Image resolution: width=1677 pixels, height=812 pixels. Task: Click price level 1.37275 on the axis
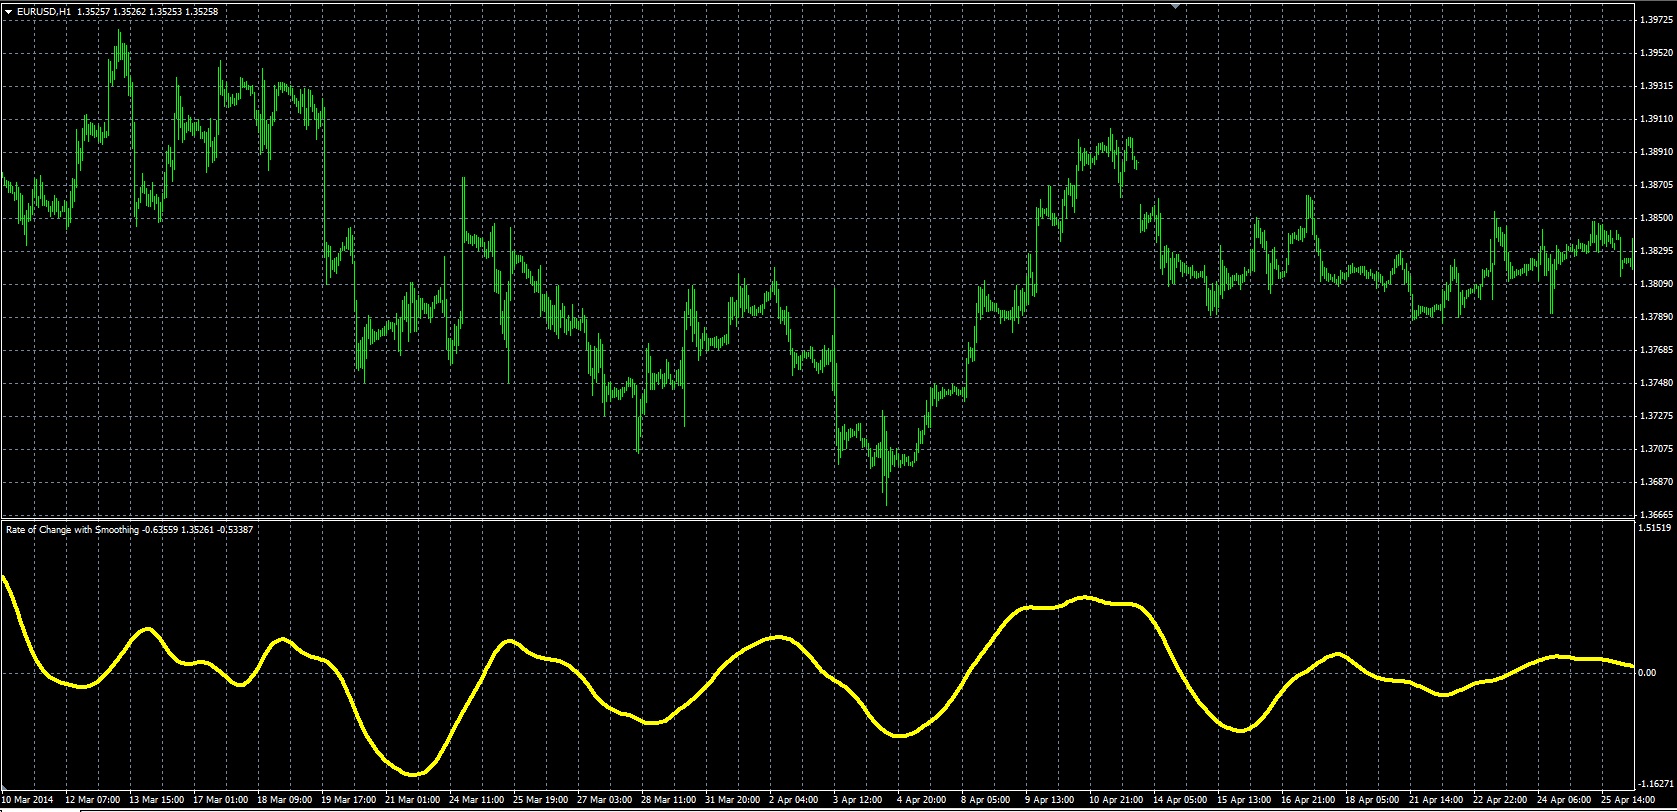tap(1655, 415)
